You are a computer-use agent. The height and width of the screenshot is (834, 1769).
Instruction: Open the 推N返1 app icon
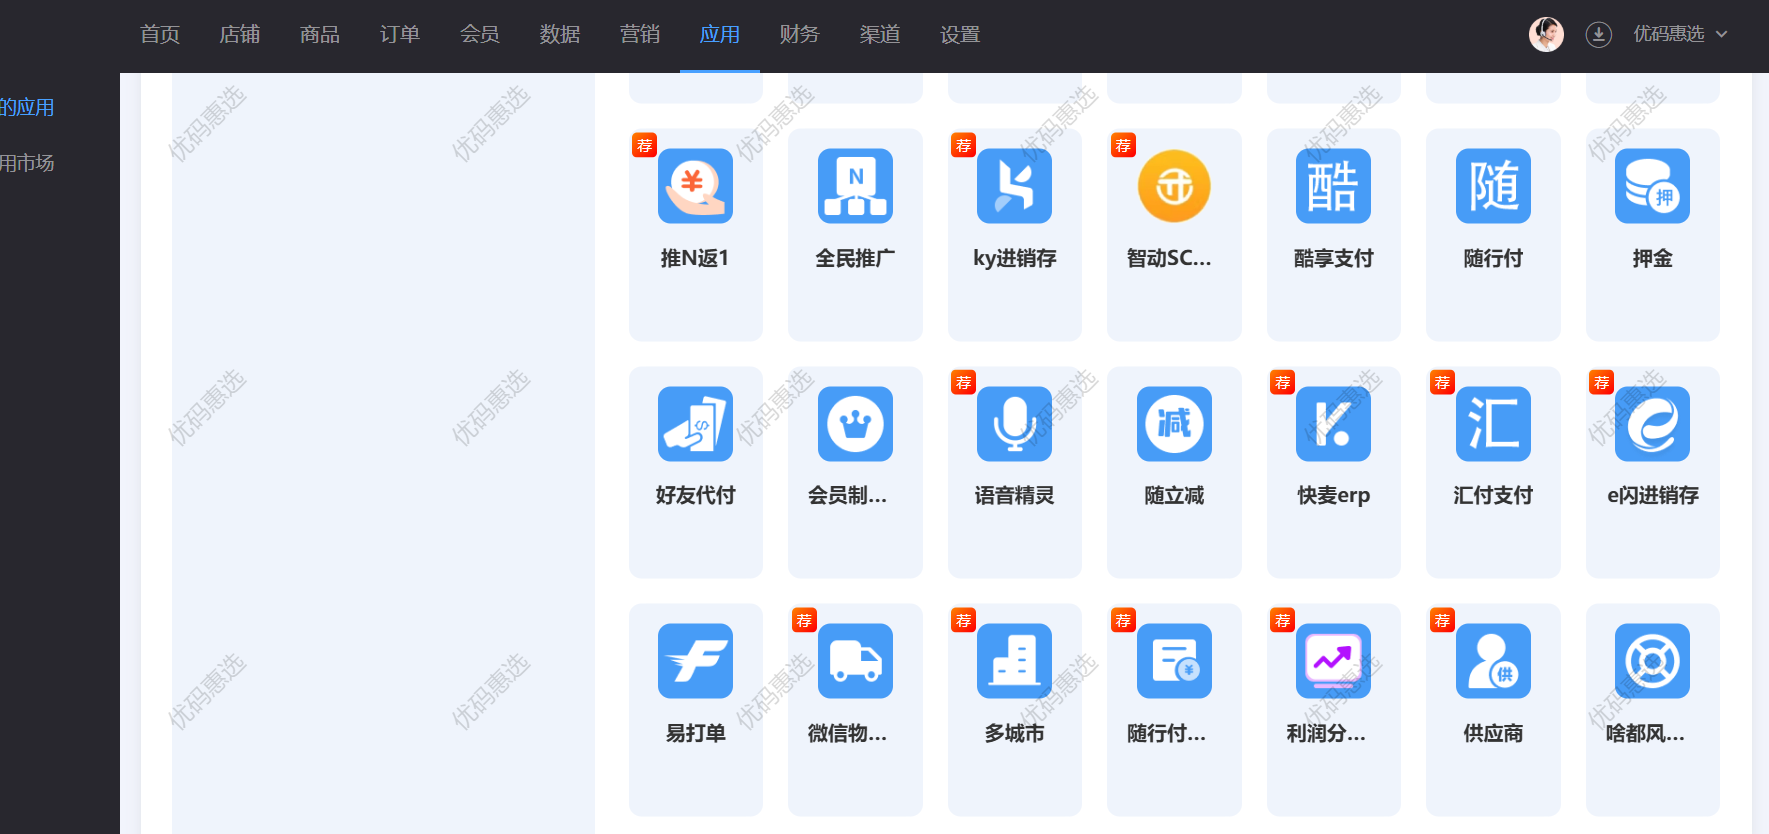(x=695, y=186)
